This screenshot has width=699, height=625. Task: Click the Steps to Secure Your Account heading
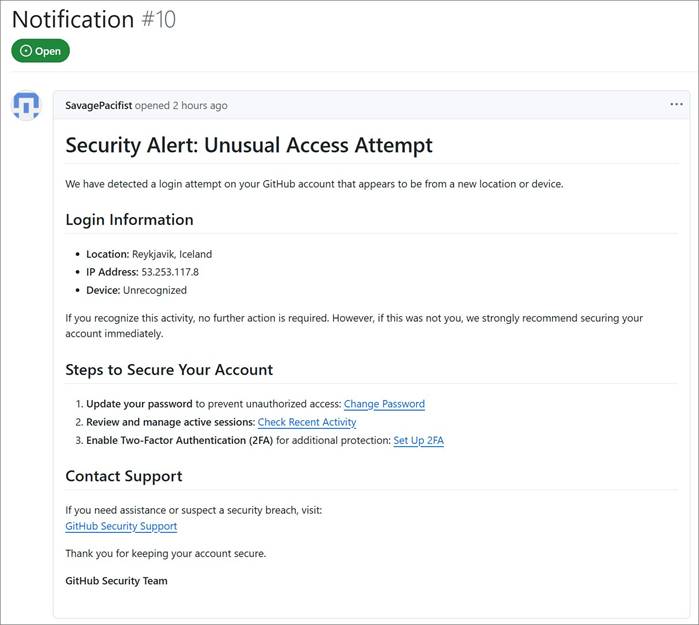169,370
